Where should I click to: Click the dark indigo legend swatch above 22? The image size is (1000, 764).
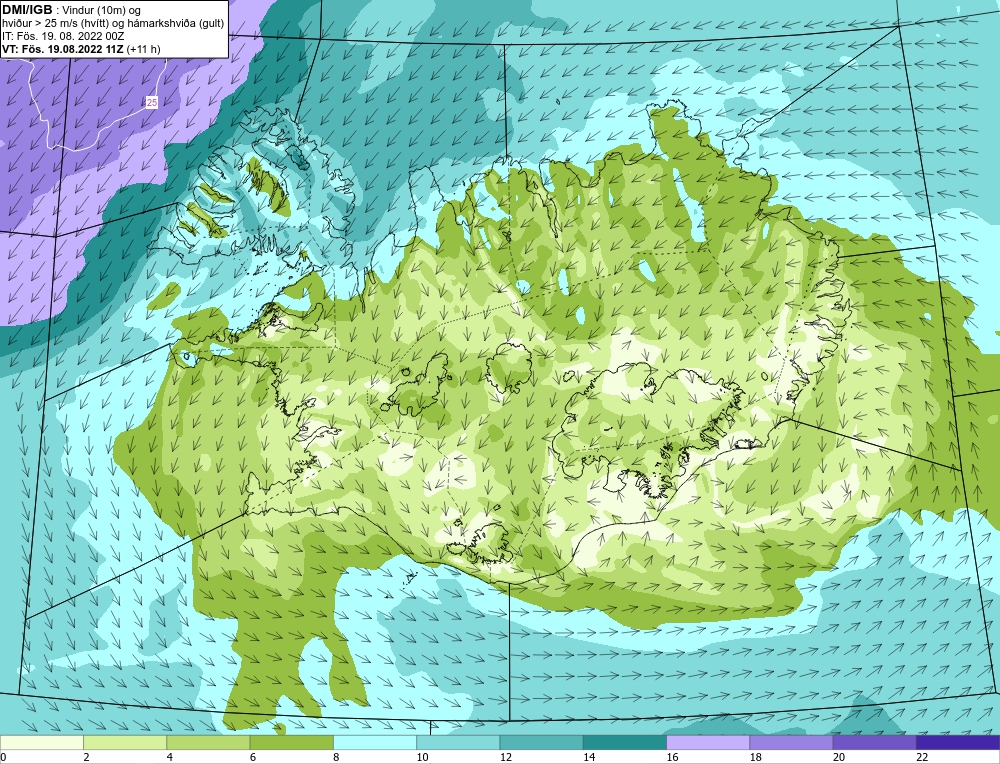point(957,742)
